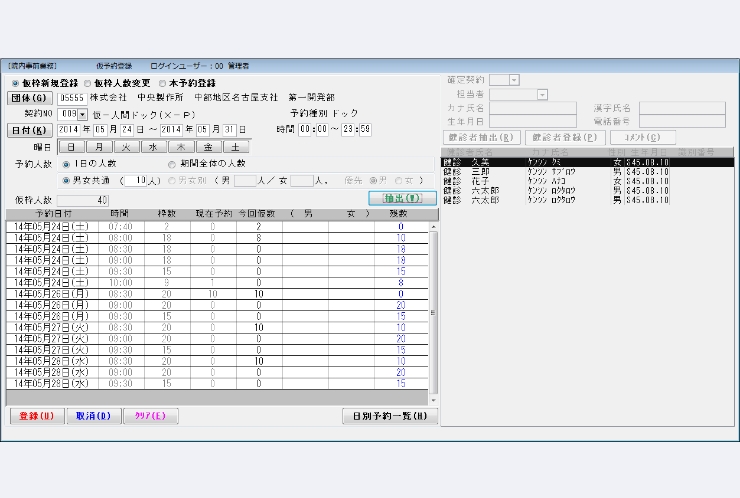
Task: Click the 仮枠人数 field showing 40
Action: [83, 200]
